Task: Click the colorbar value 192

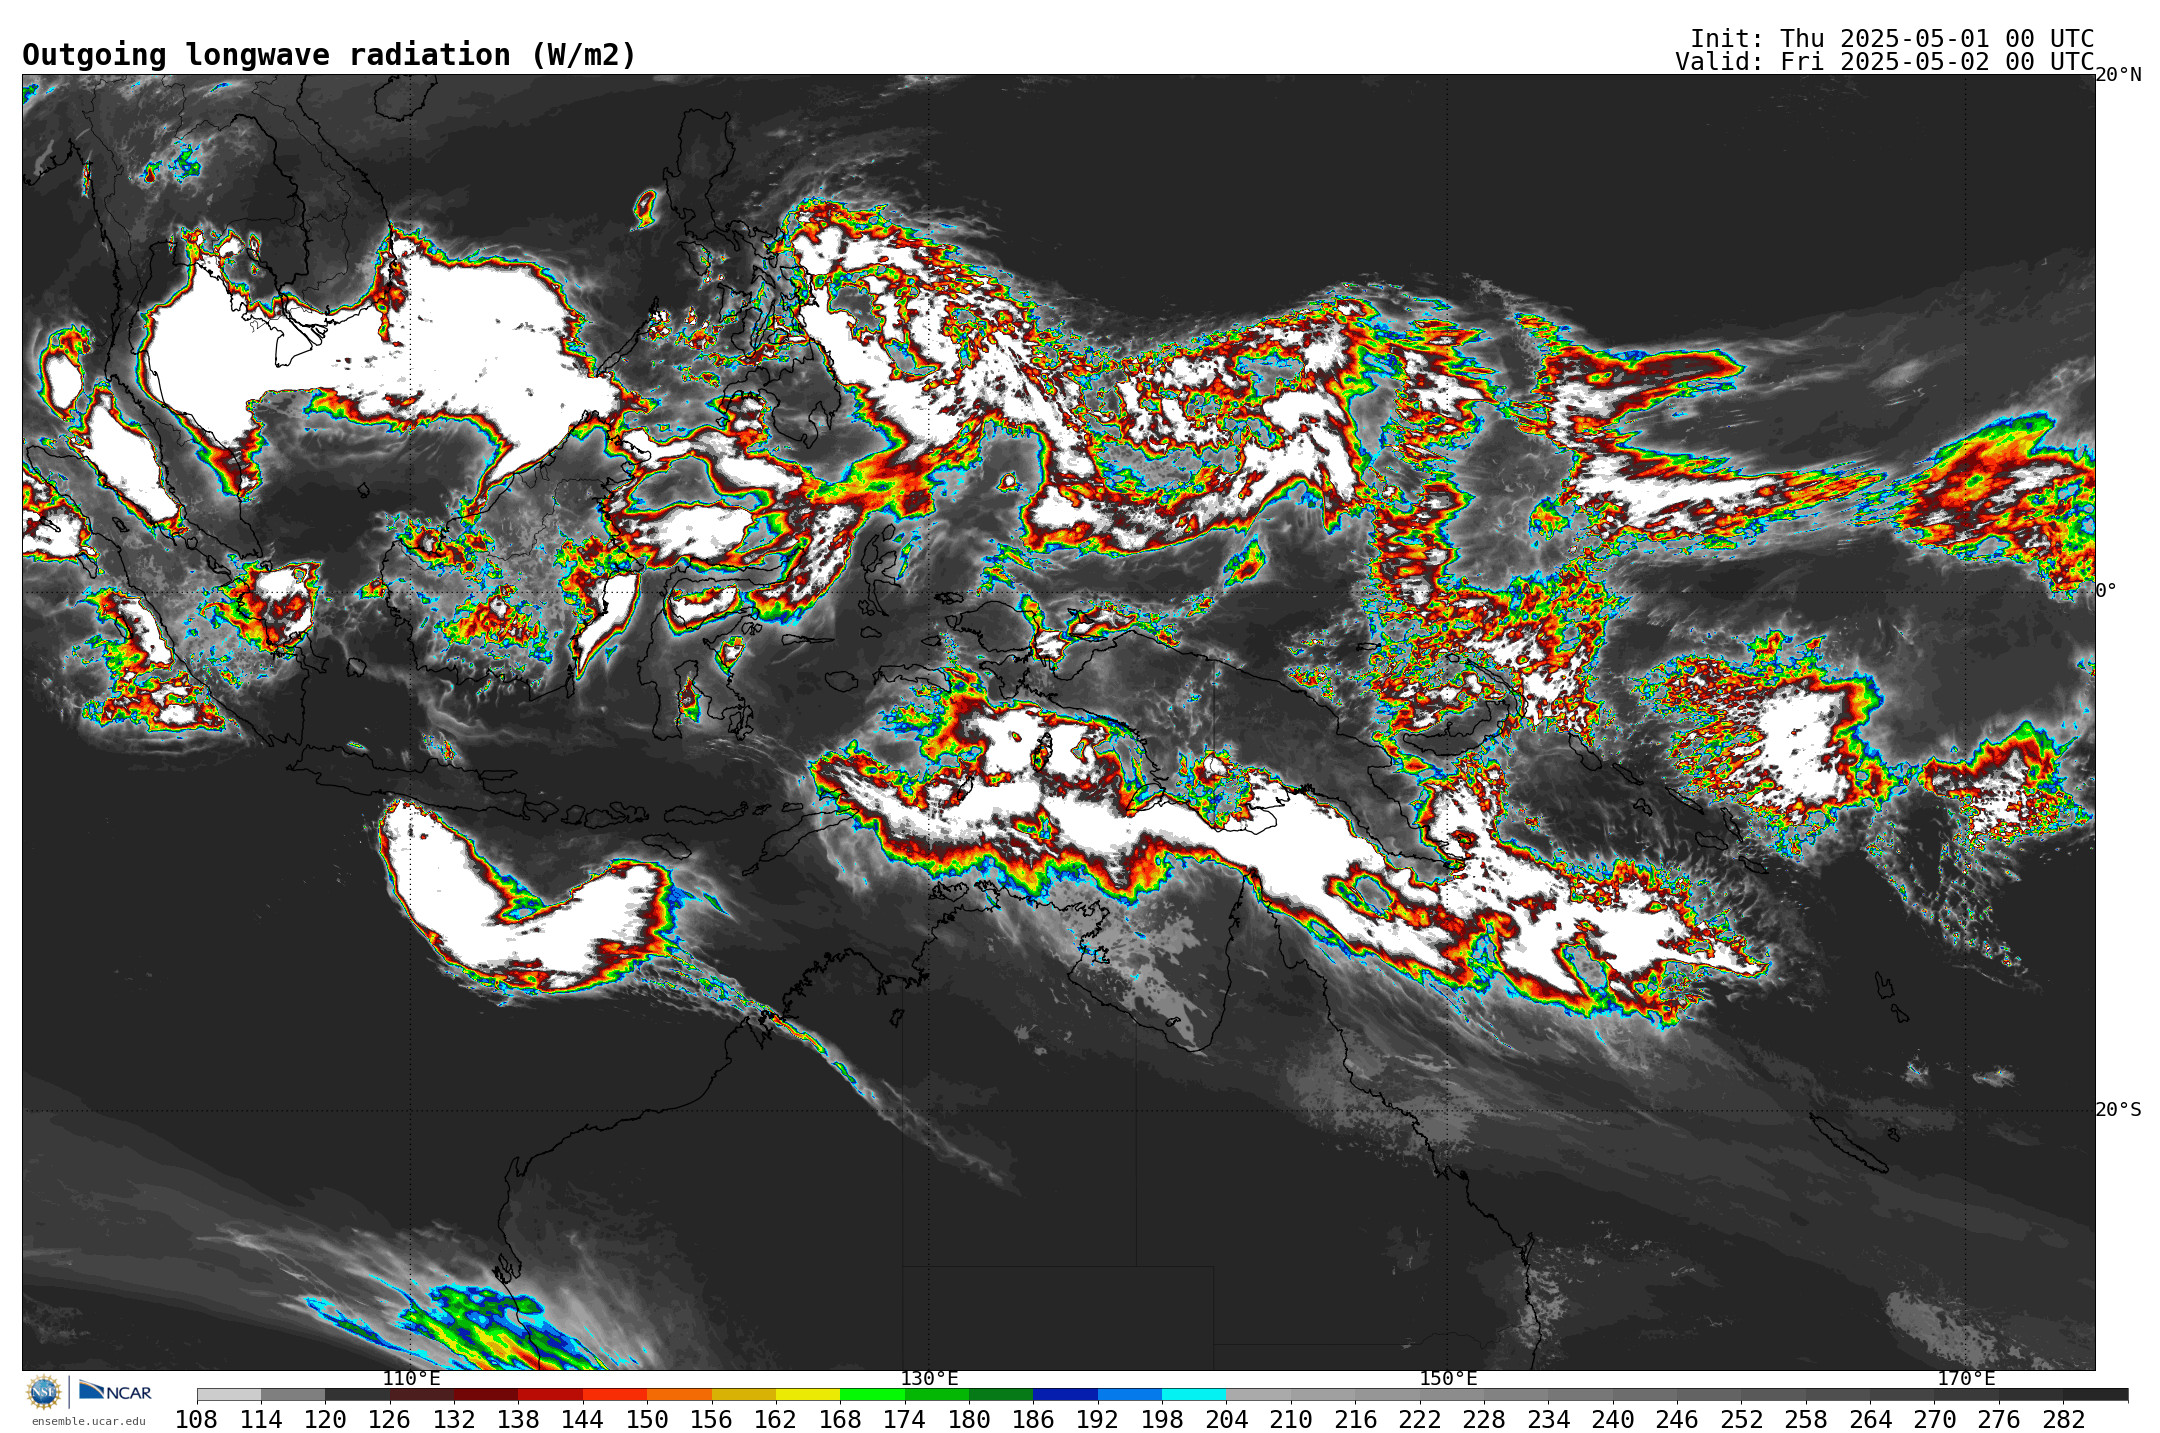Action: tap(1098, 1420)
